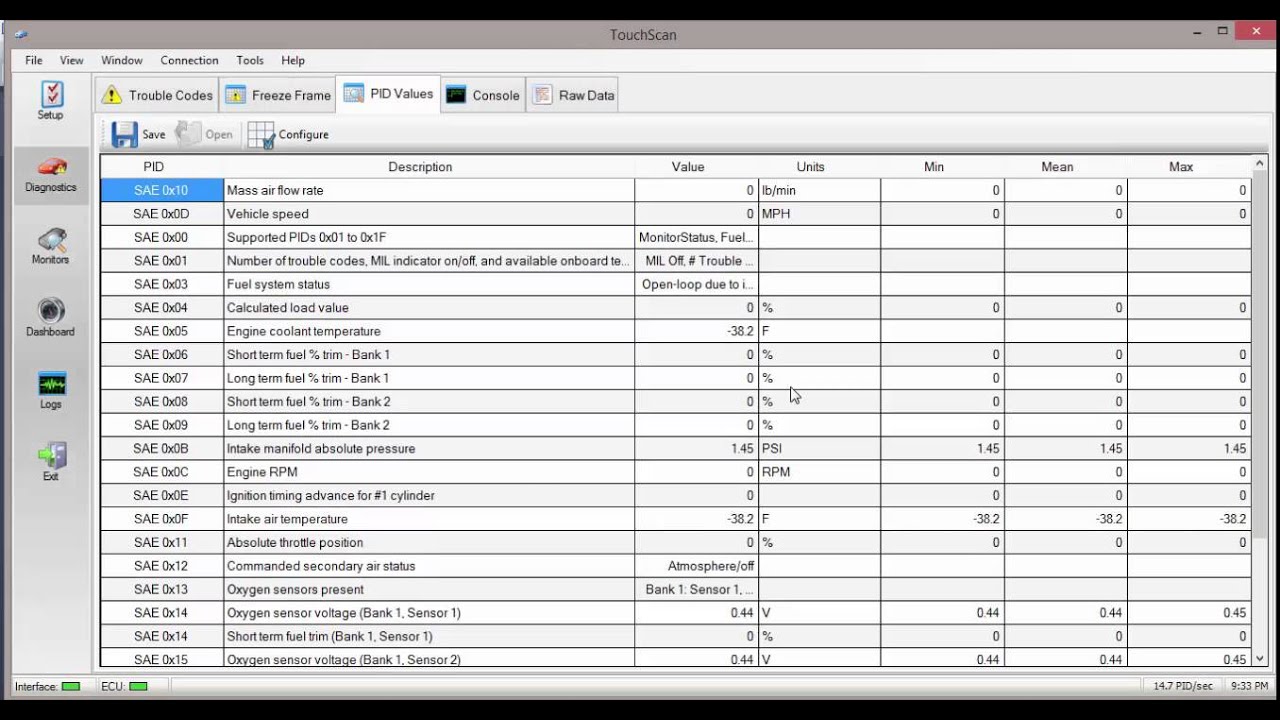Click the Console tab monitor icon
1280x720 pixels.
[456, 95]
